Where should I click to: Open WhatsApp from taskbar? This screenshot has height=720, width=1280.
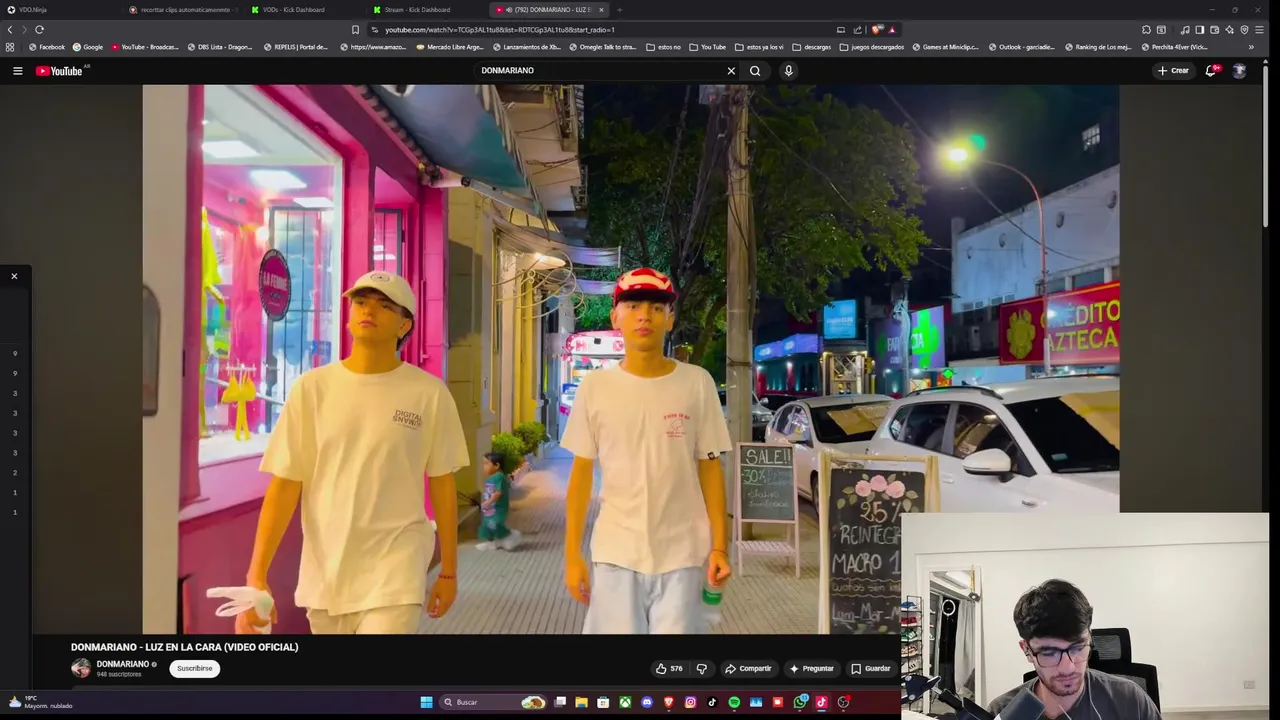tap(800, 702)
